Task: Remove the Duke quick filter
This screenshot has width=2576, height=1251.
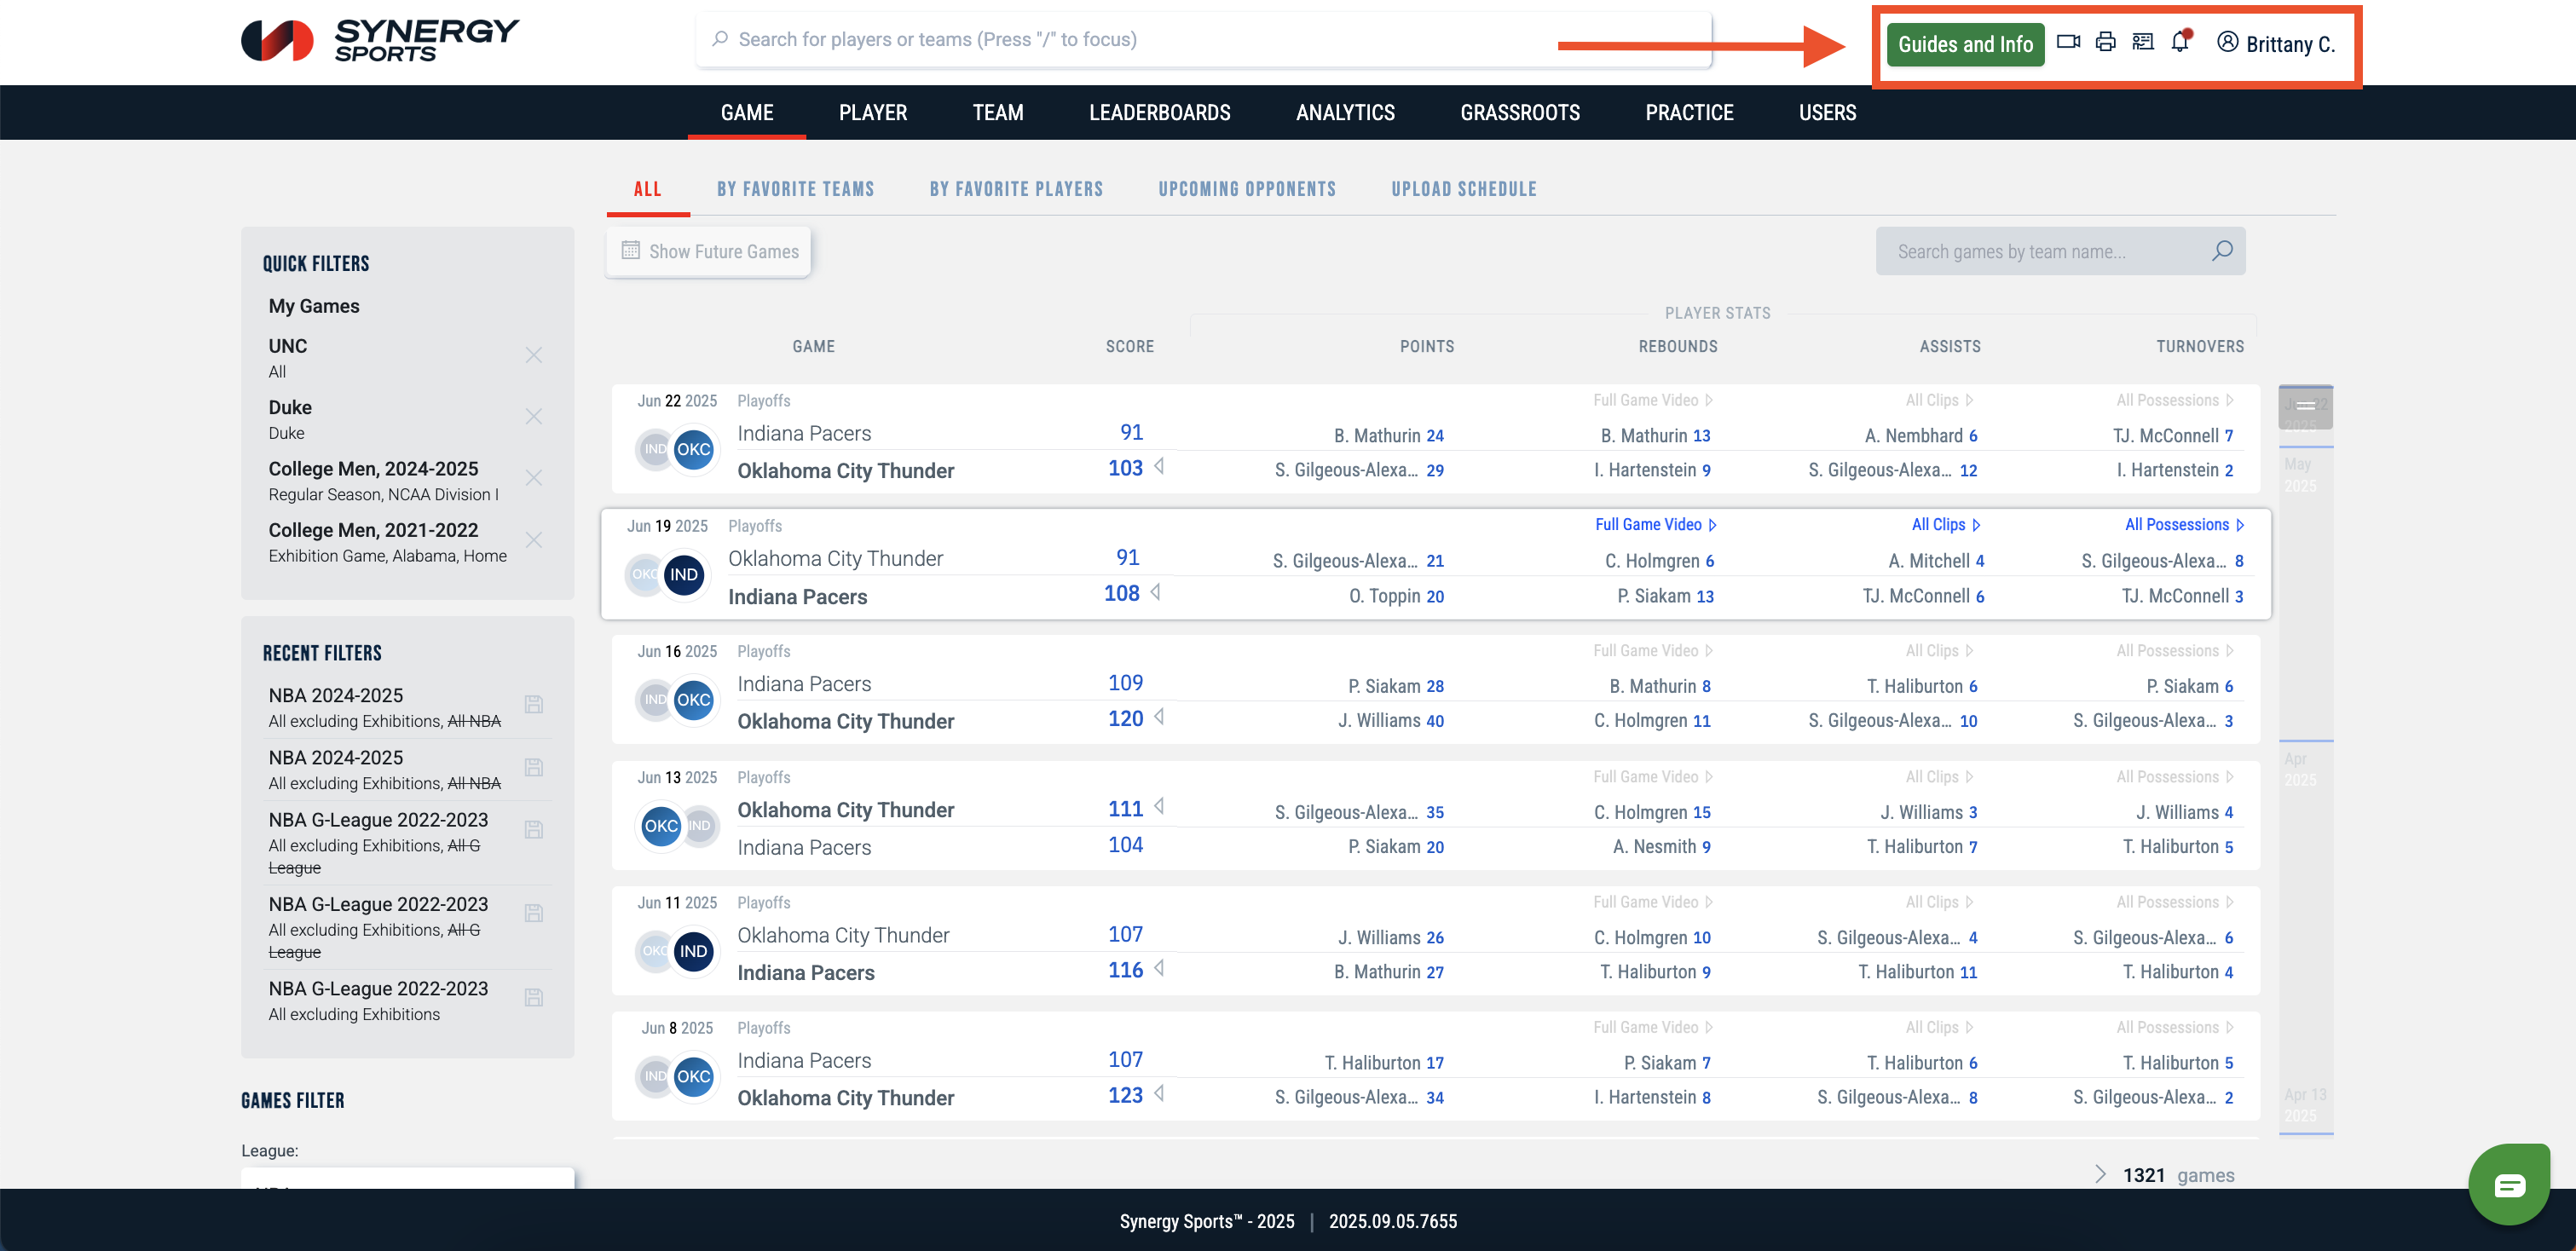Action: pyautogui.click(x=534, y=416)
